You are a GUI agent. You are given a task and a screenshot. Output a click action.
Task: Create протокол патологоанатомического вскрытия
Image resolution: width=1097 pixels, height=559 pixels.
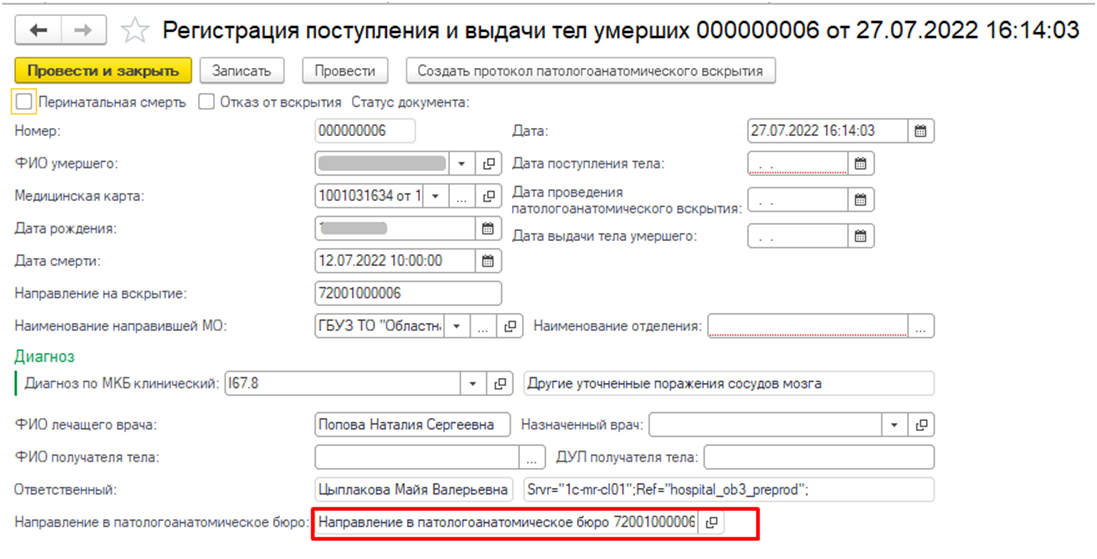coord(591,71)
